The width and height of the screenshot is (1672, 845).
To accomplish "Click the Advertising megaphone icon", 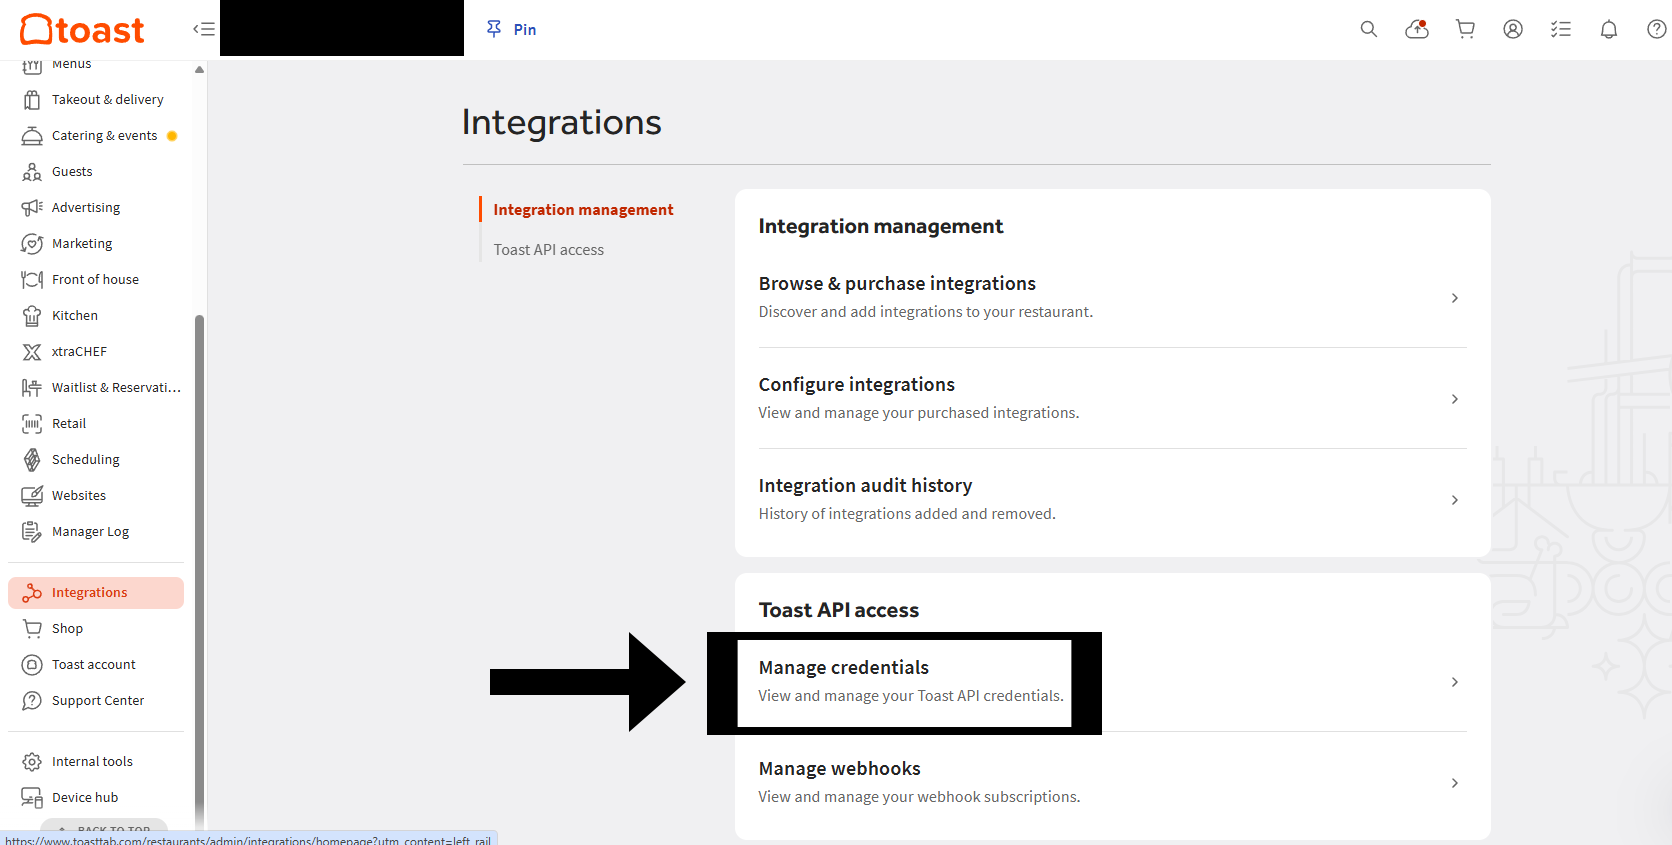I will click(x=32, y=208).
